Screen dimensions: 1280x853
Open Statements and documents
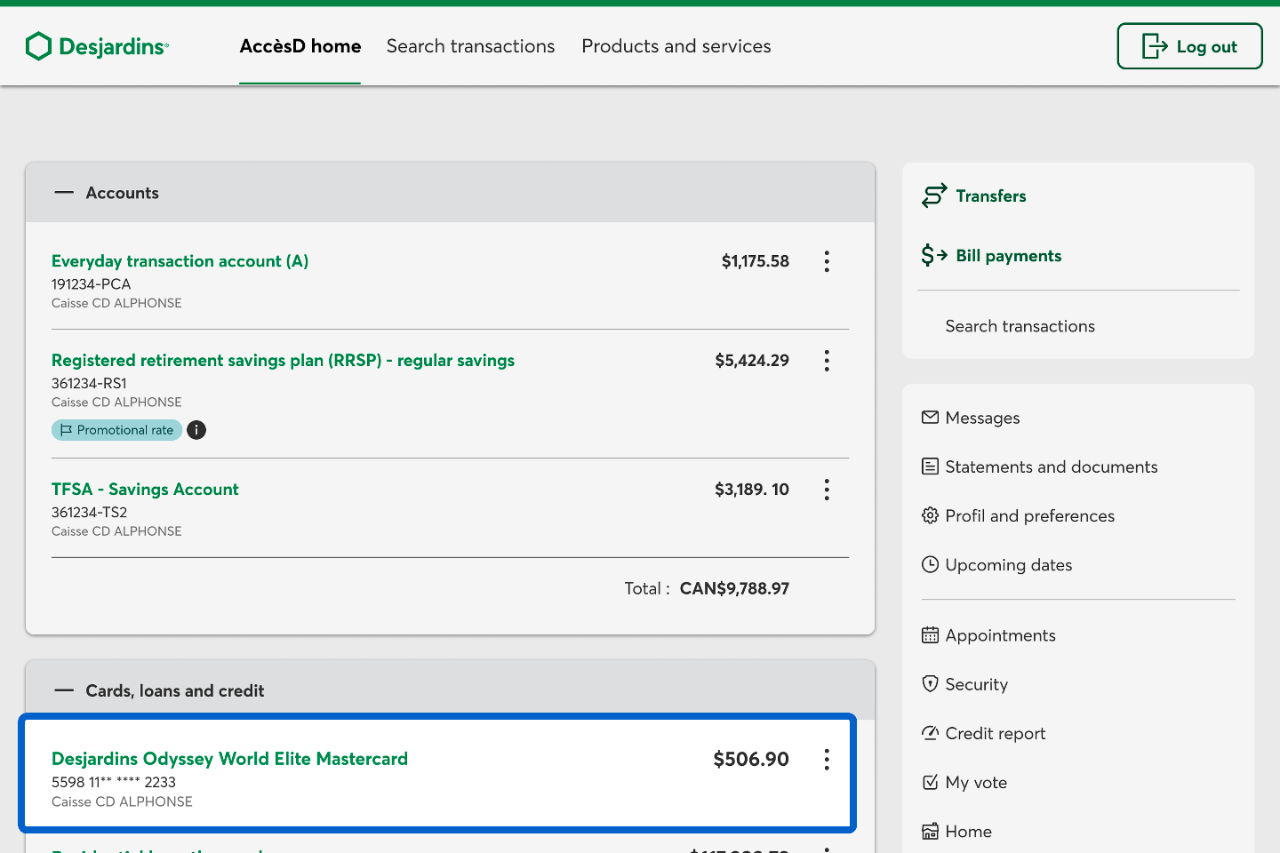coord(1052,467)
